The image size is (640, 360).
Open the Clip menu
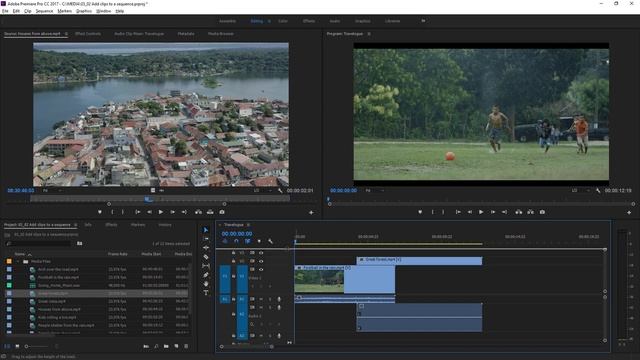coord(28,11)
